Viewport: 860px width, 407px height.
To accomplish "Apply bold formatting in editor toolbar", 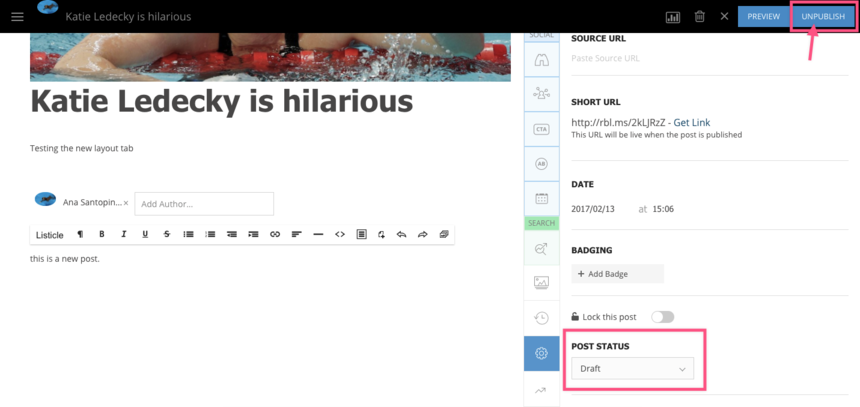I will (x=101, y=234).
